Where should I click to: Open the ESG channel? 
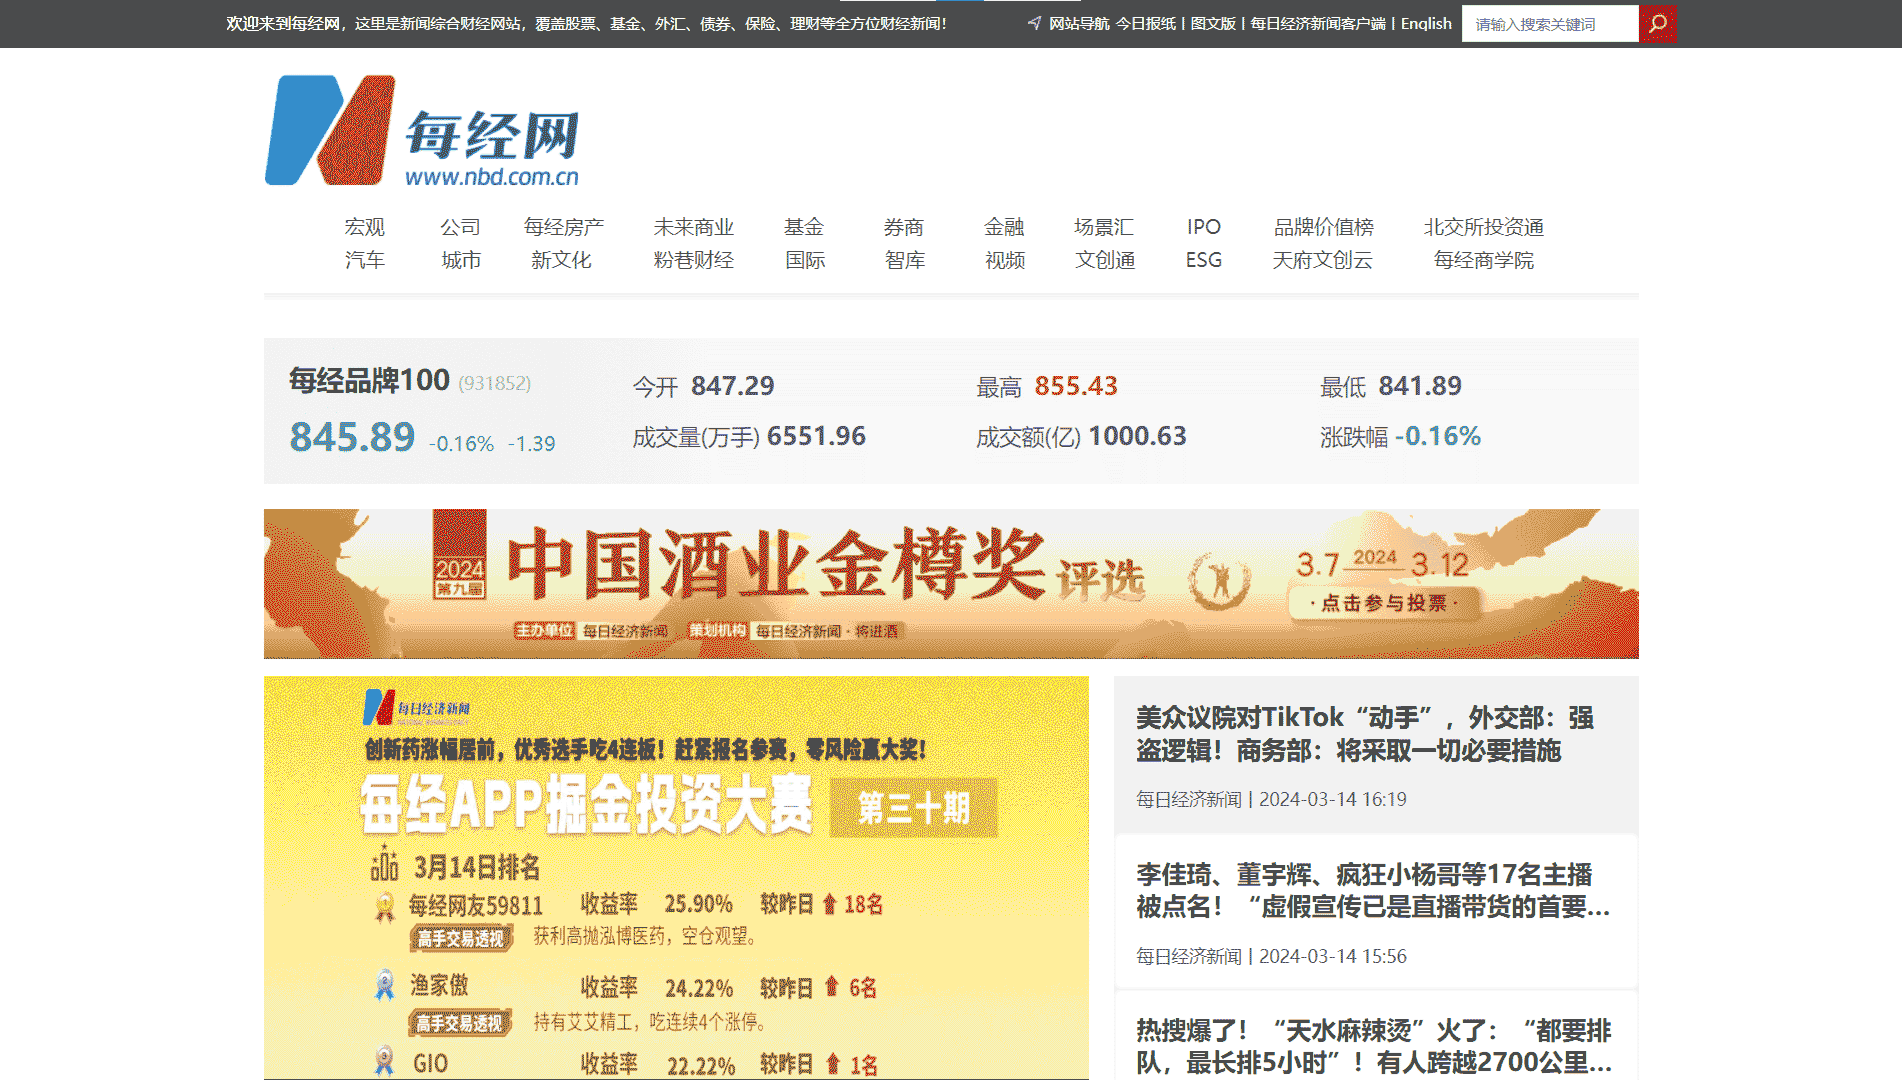click(1204, 260)
